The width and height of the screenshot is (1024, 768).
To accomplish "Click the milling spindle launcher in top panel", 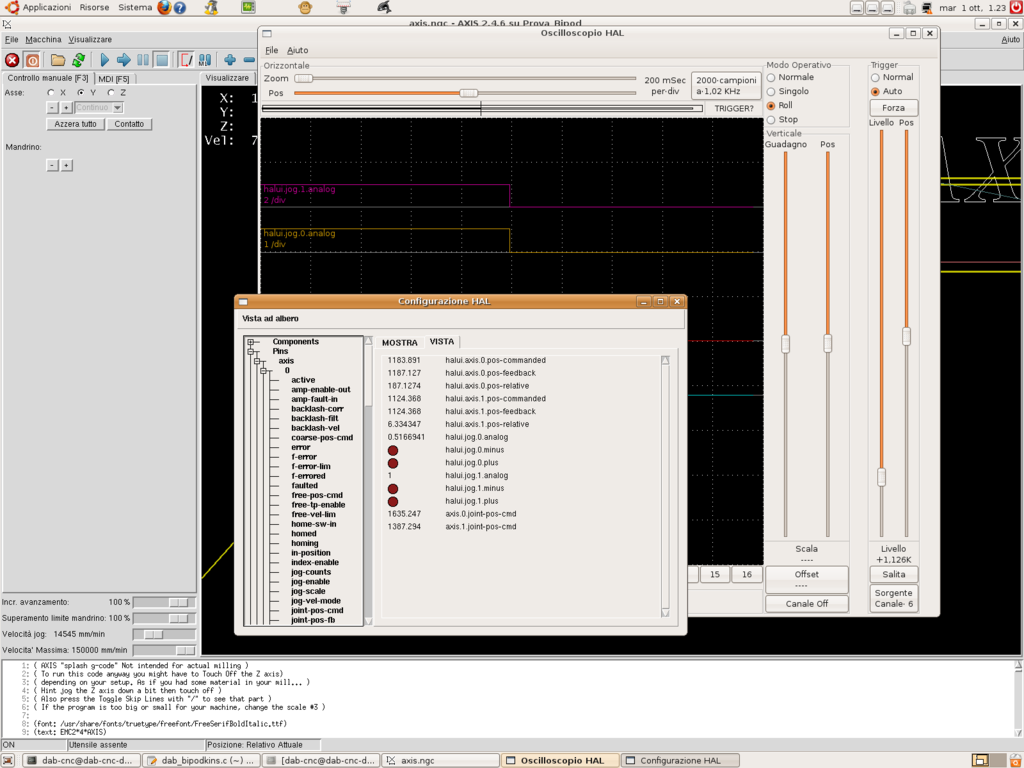I will click(x=344, y=7).
